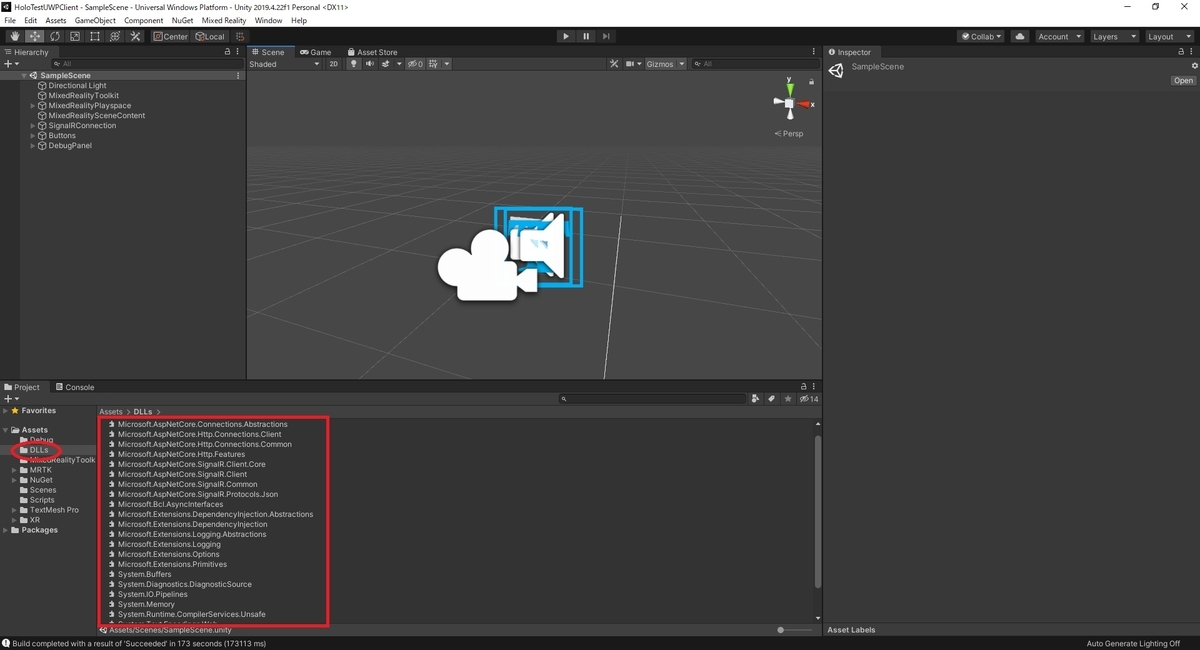The width and height of the screenshot is (1200, 650).
Task: Switch to the Asset Store tab
Action: click(x=372, y=52)
